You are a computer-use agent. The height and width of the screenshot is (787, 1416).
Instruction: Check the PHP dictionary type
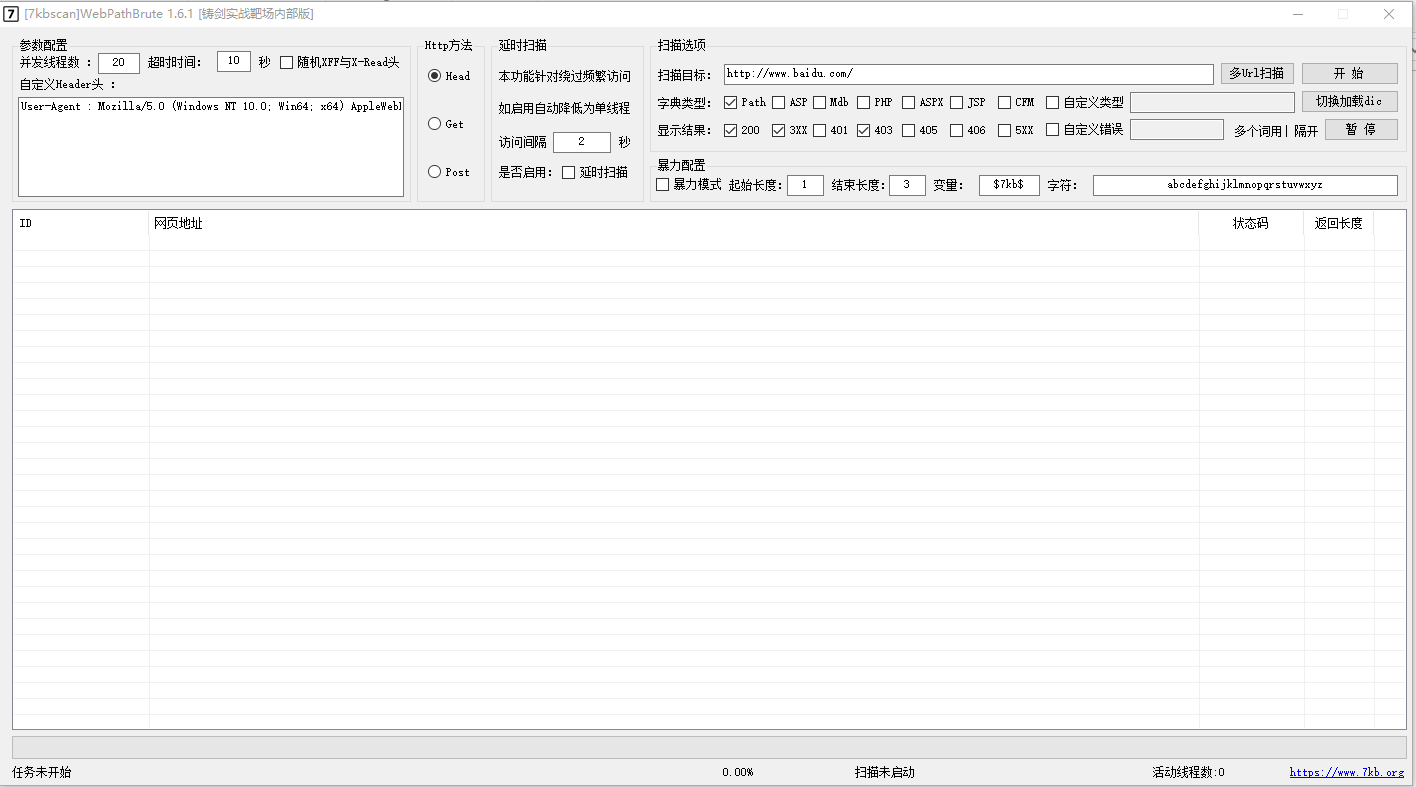[863, 102]
